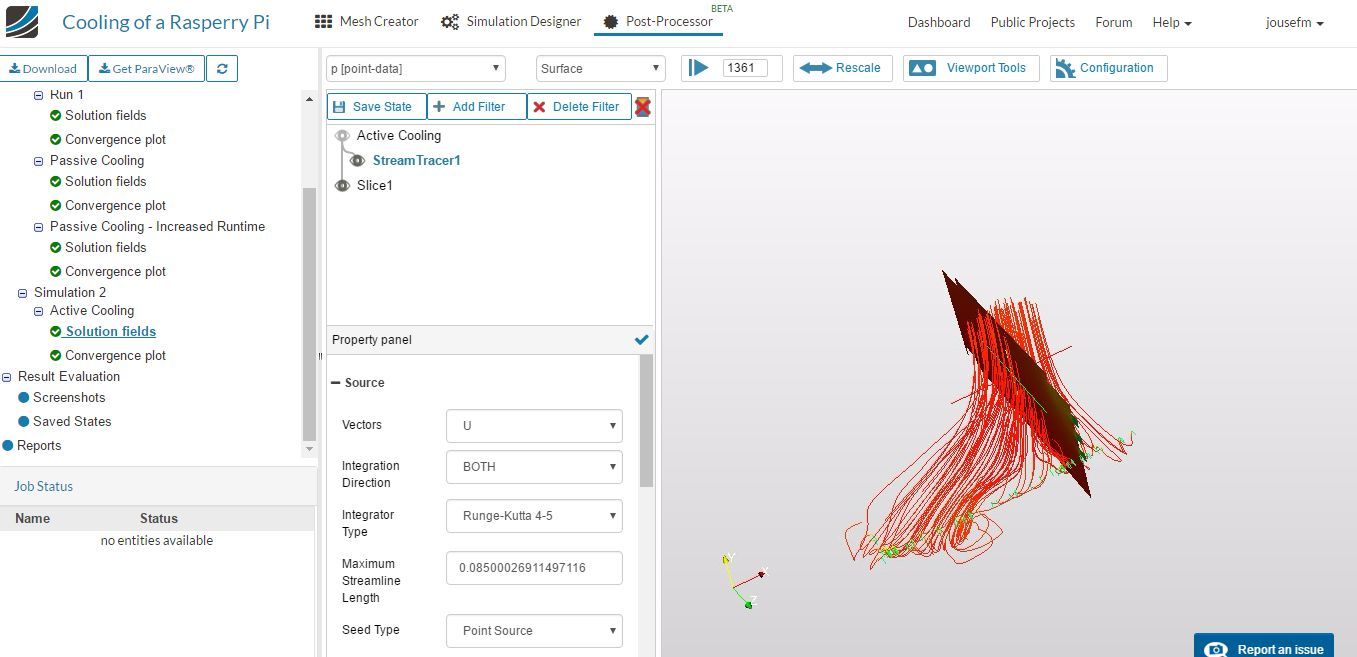Screen dimensions: 1357x657
Task: Select Convergence plot under Passive Cooling - Increased Runtime
Action: [115, 271]
